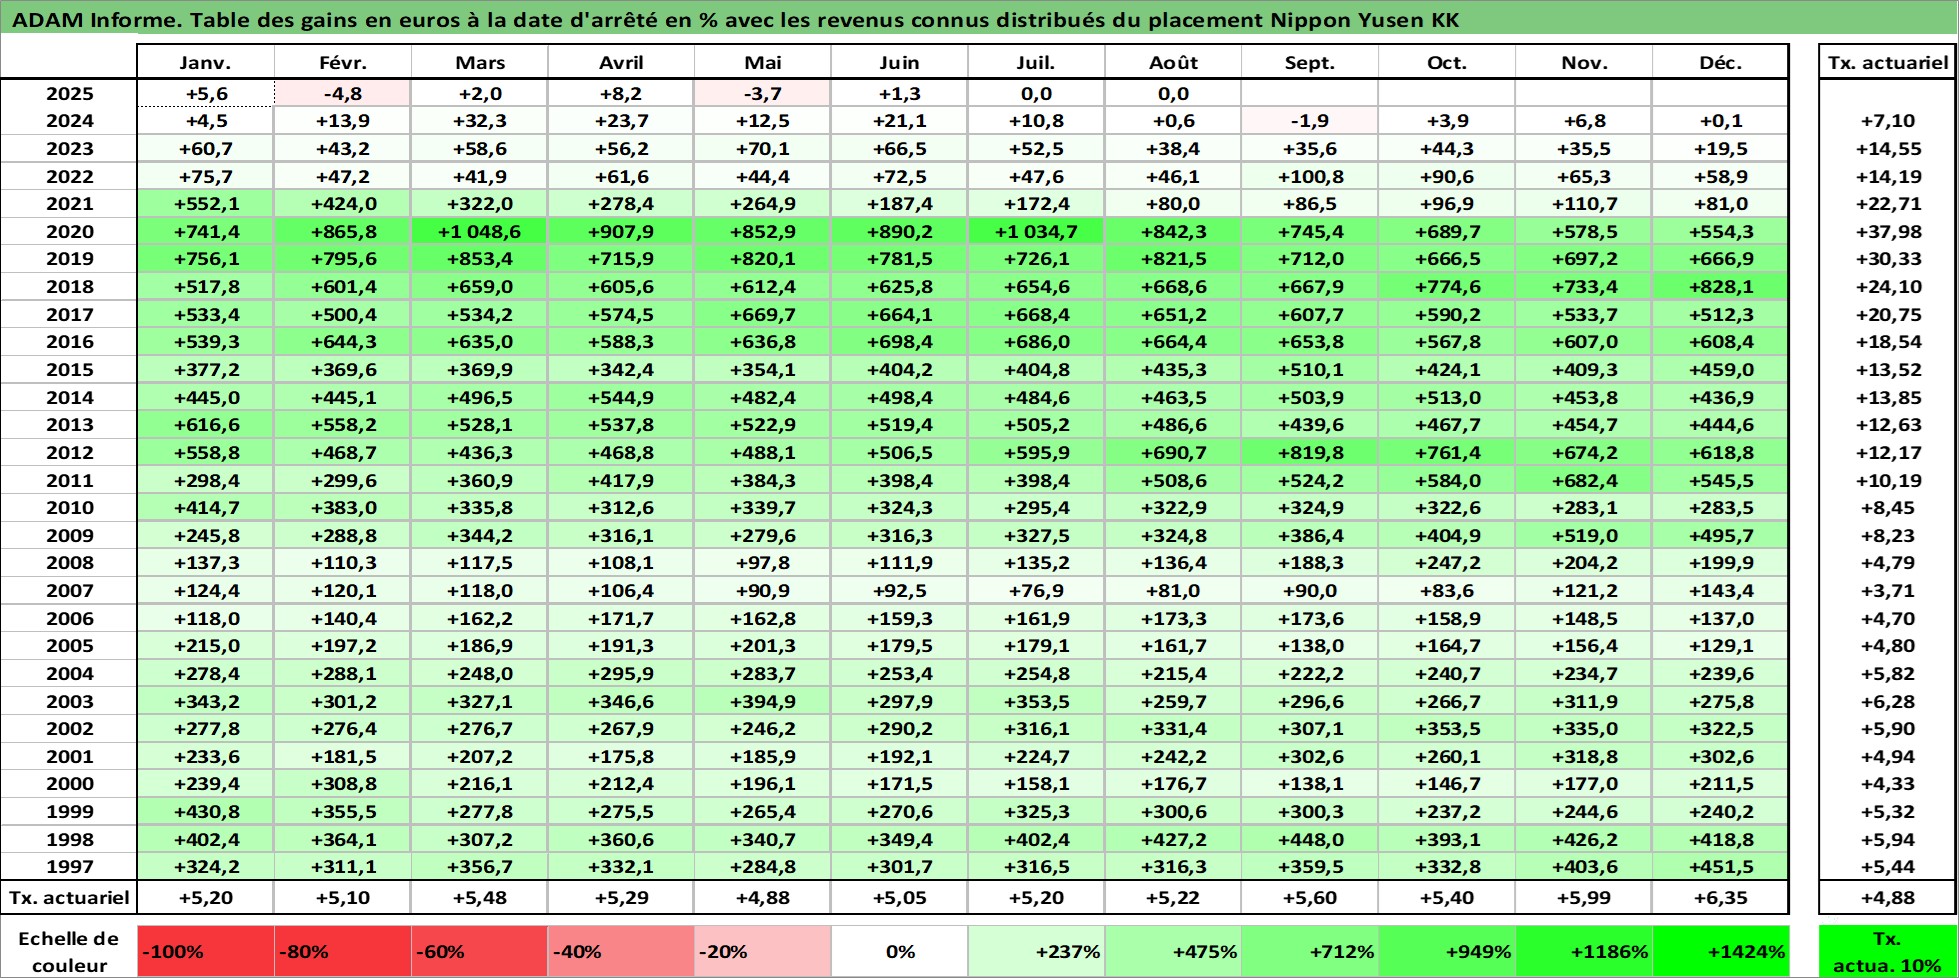The height and width of the screenshot is (978, 1959).
Task: Click the Août column header
Action: [x=1173, y=62]
